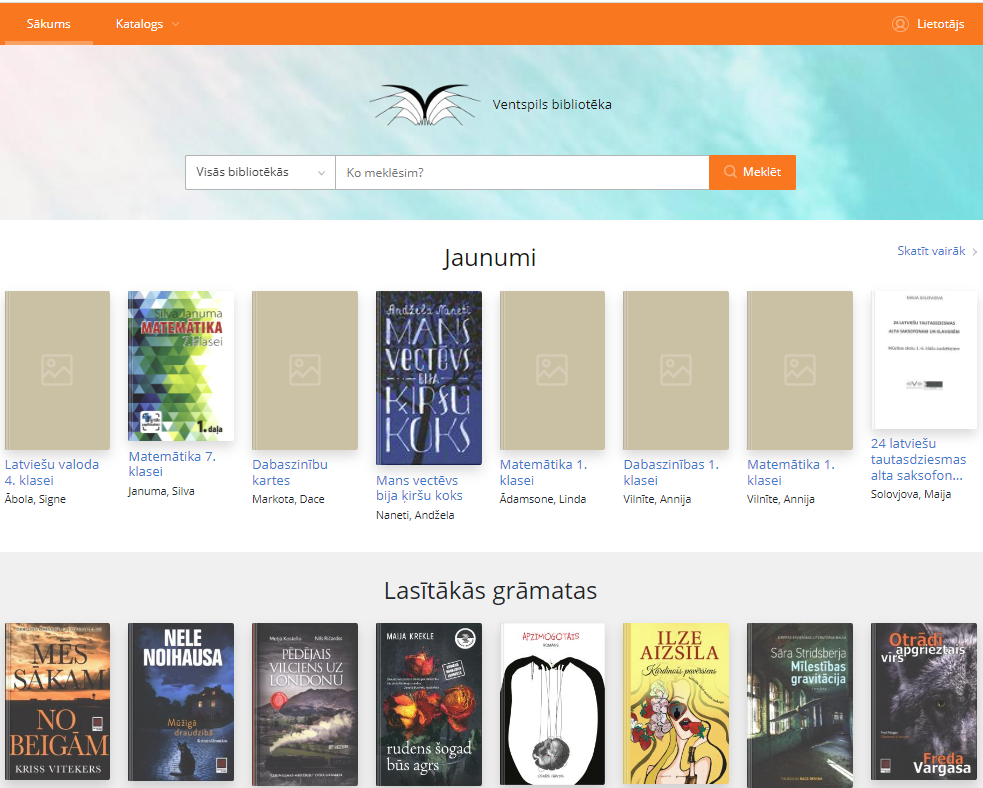Click the Skatīt vairāk arrow icon
This screenshot has height=788, width=983.
pyautogui.click(x=974, y=252)
